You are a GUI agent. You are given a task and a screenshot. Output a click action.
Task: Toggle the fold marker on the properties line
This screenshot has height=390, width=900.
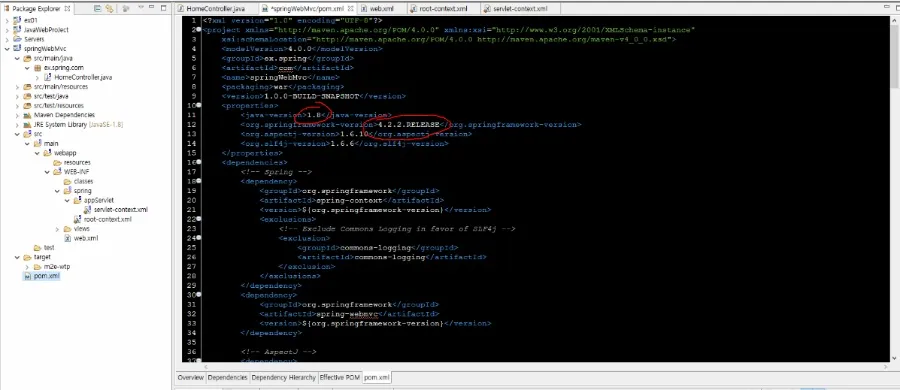coord(199,106)
